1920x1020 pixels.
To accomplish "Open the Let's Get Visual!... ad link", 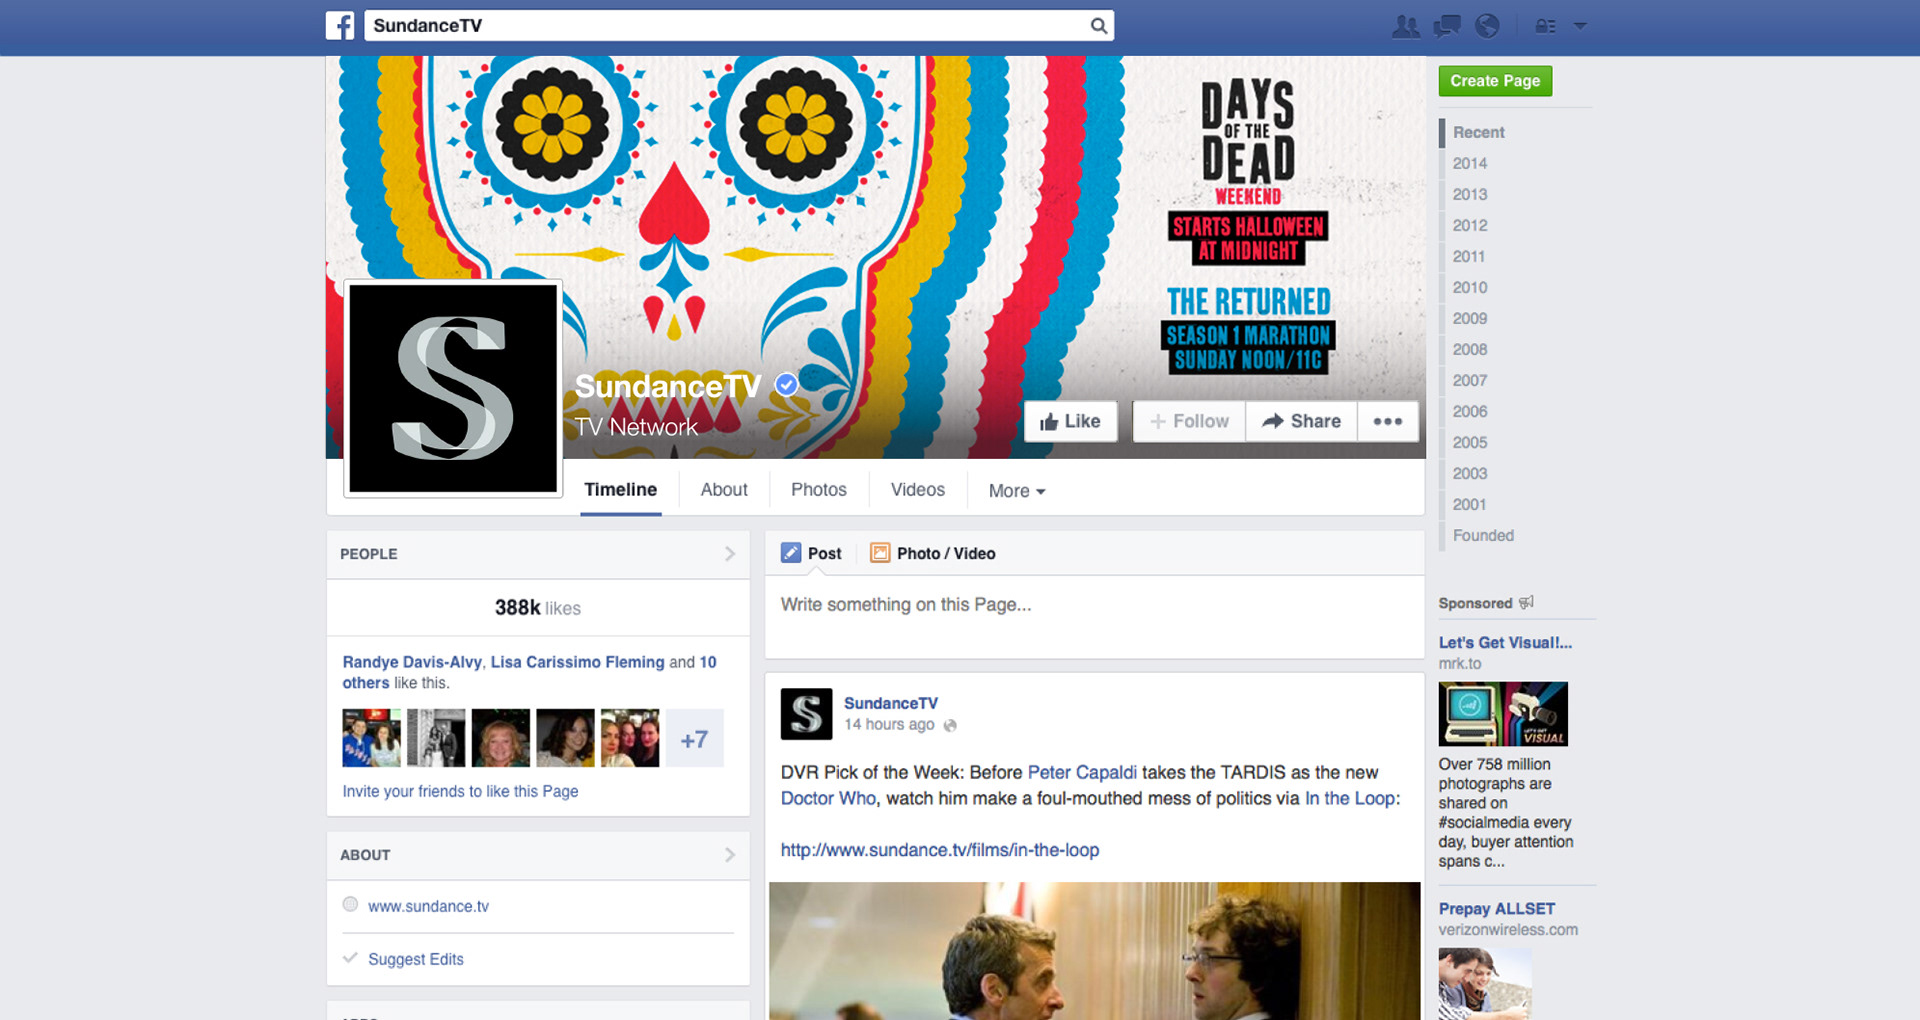I will pyautogui.click(x=1505, y=642).
